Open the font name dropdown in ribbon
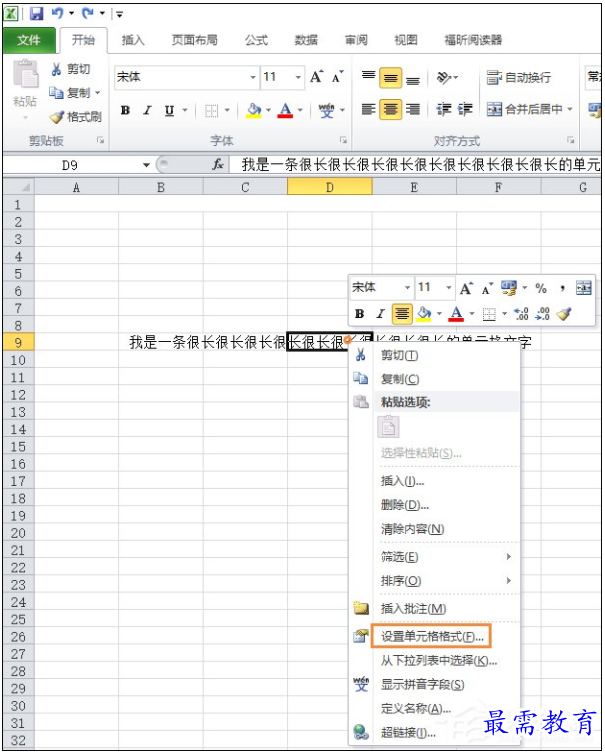This screenshot has height=754, width=605. [253, 77]
